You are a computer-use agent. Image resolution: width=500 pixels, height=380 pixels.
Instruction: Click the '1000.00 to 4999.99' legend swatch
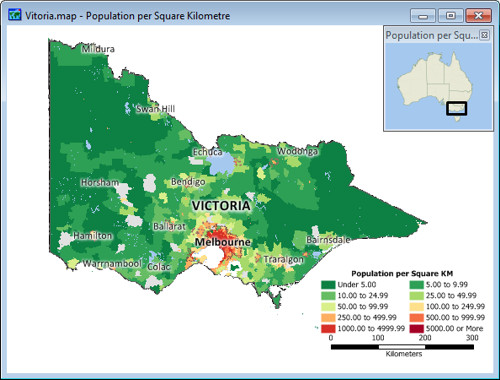tap(328, 329)
